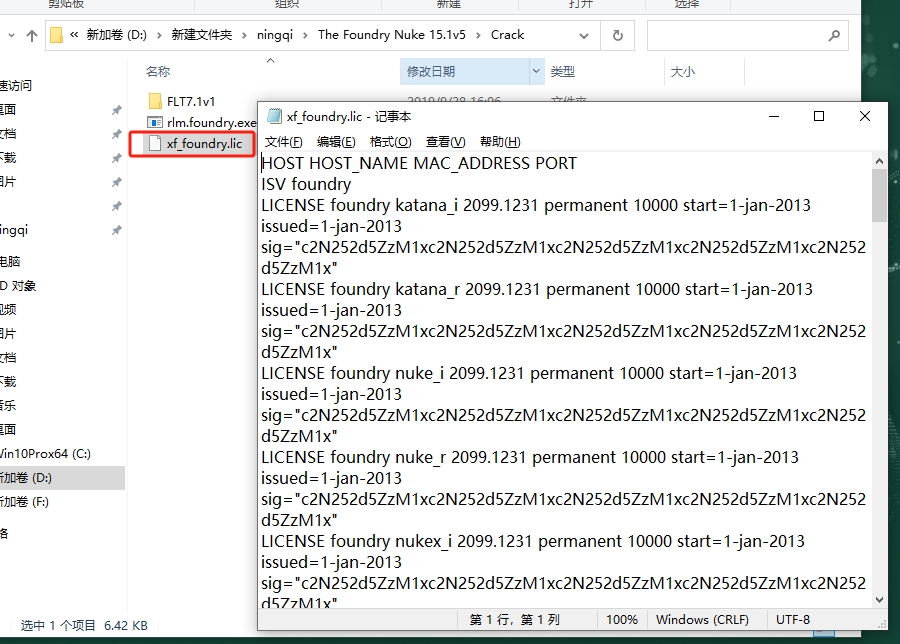Minimize the Notepad window
This screenshot has width=900, height=644.
click(774, 117)
